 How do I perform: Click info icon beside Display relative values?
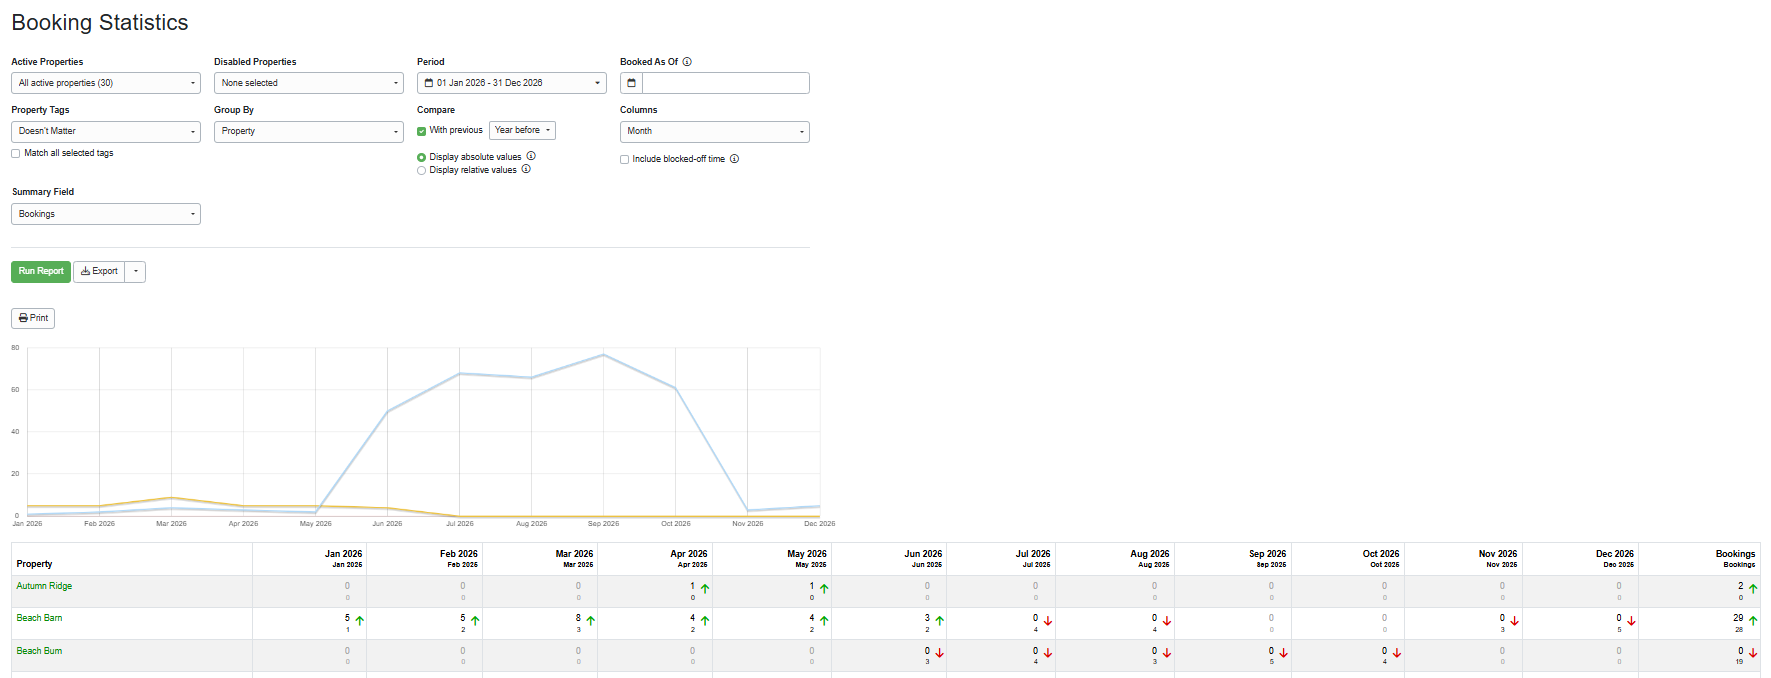click(x=526, y=169)
